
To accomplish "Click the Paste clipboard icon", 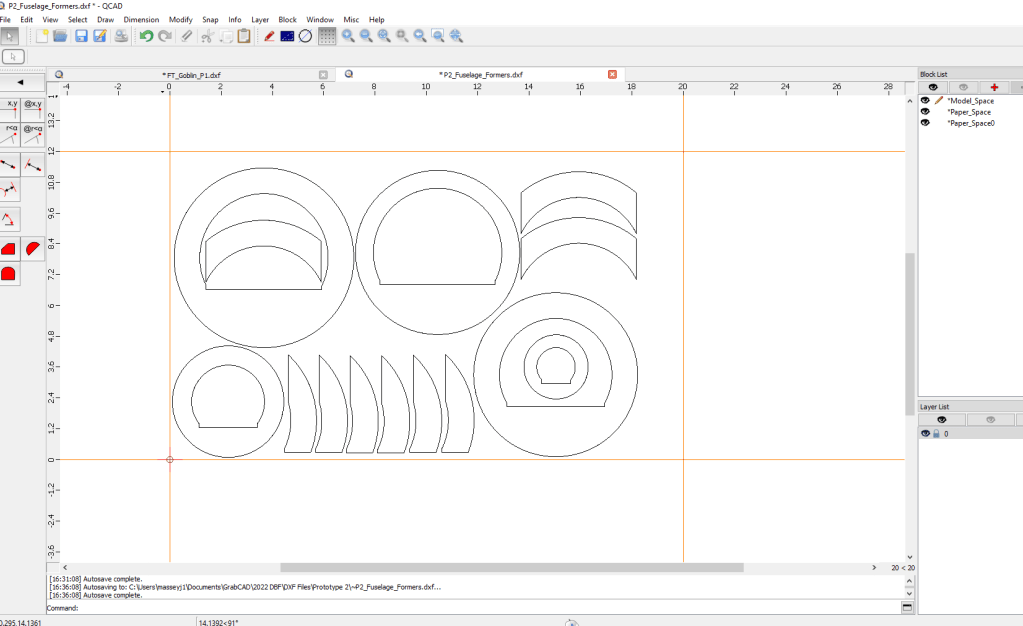I will (244, 36).
